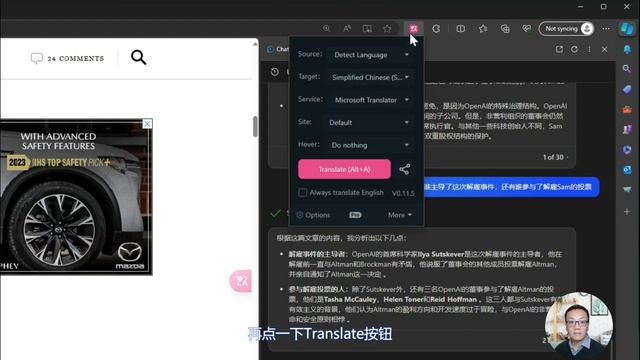Toggle split screen icon in toolbar
This screenshot has width=640, height=360.
[460, 29]
